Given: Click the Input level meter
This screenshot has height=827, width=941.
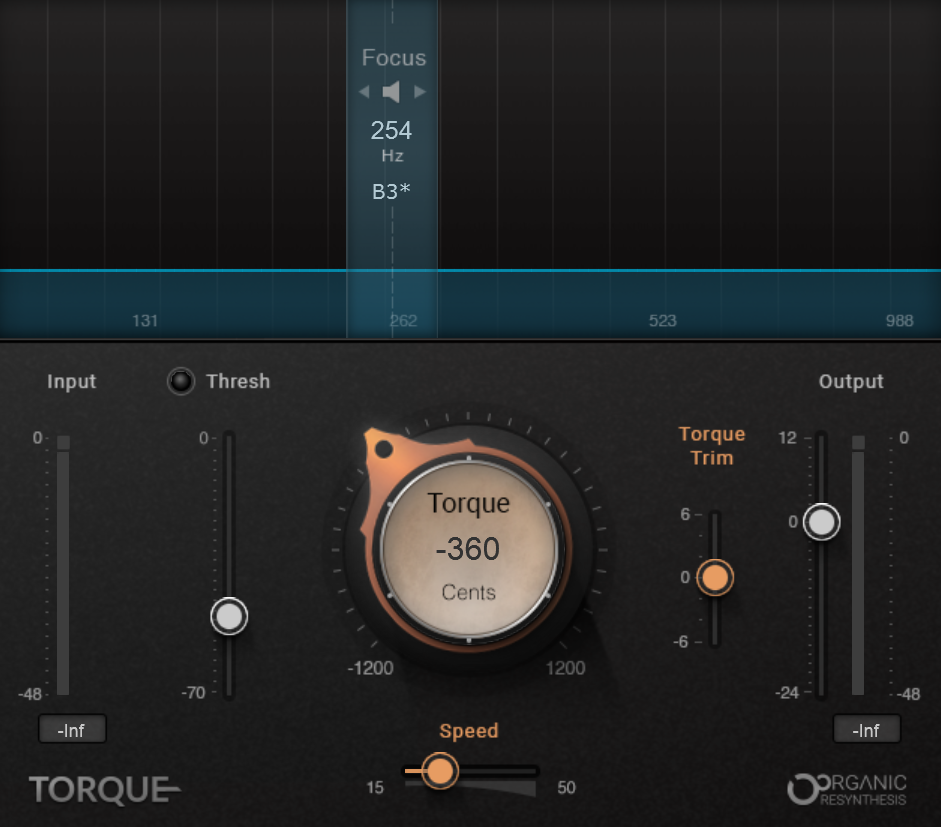Looking at the screenshot, I should tap(63, 565).
